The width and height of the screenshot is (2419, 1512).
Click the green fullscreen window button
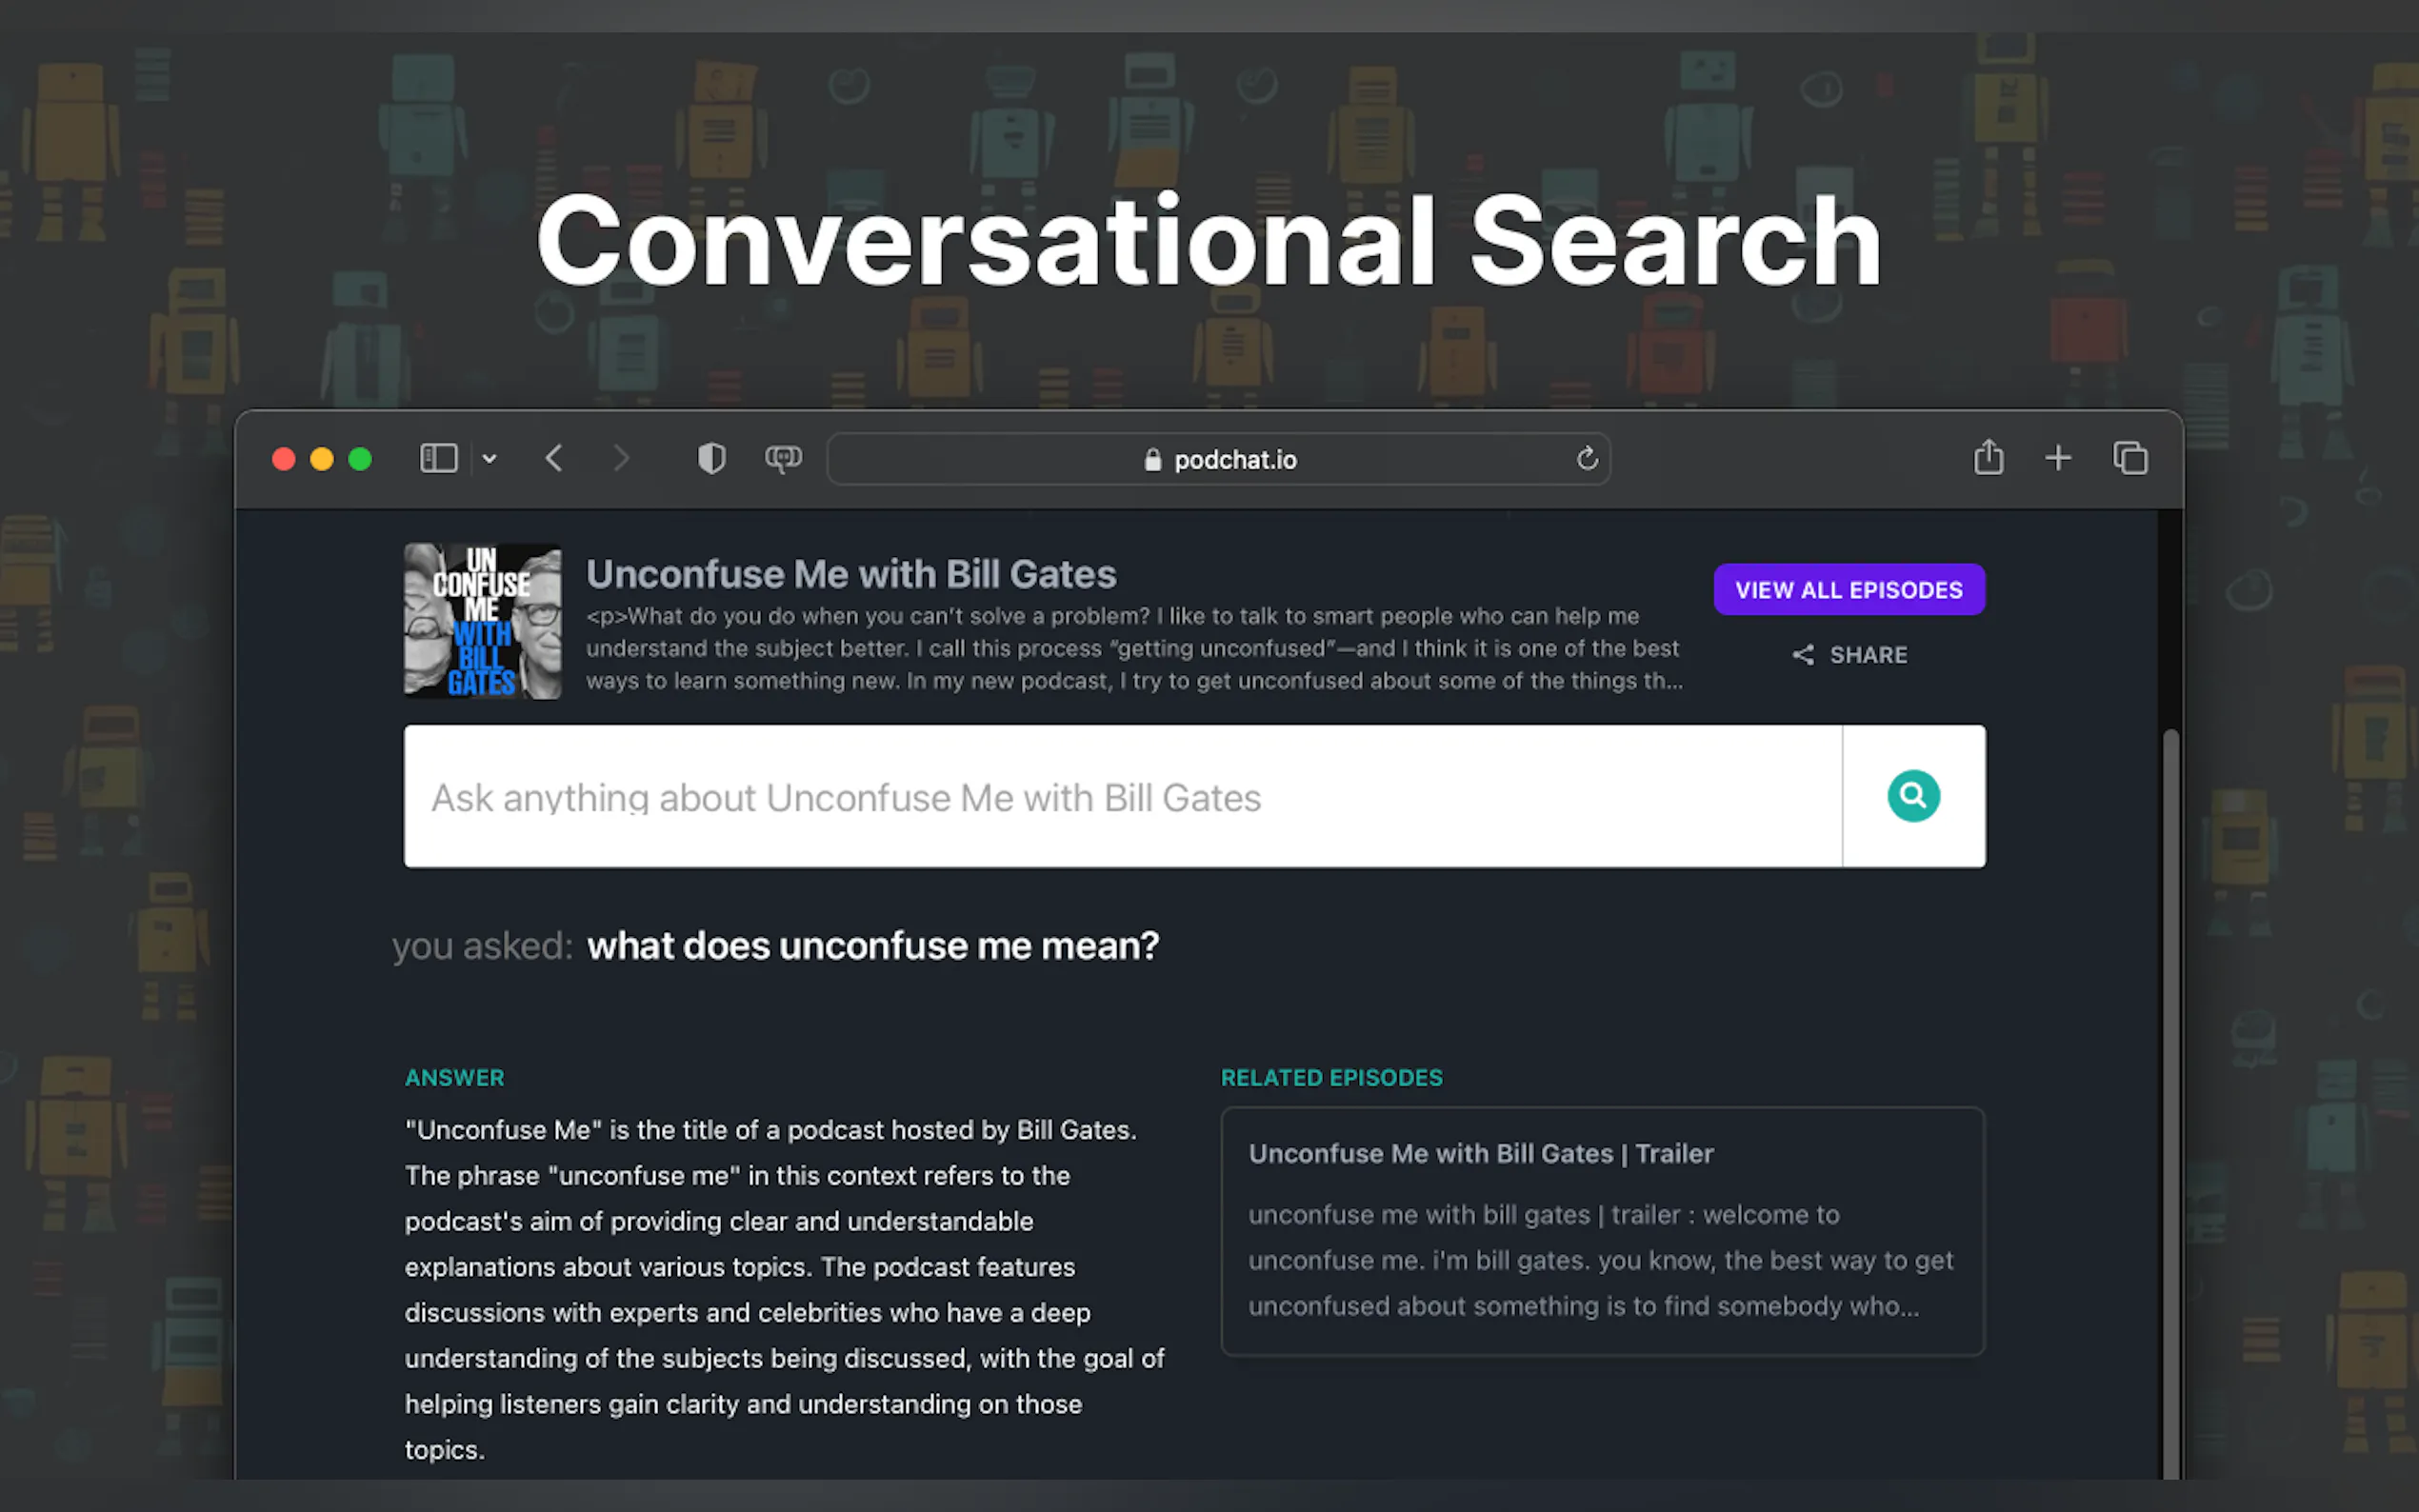pyautogui.click(x=360, y=459)
